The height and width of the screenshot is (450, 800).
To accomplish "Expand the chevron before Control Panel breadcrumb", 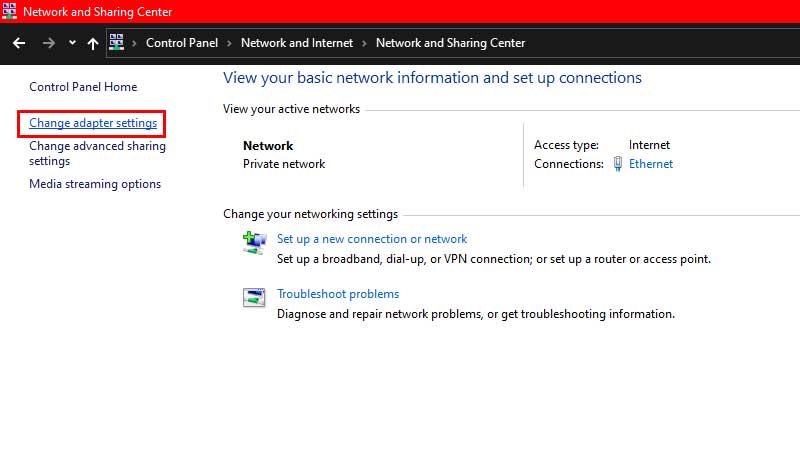I will tap(135, 43).
